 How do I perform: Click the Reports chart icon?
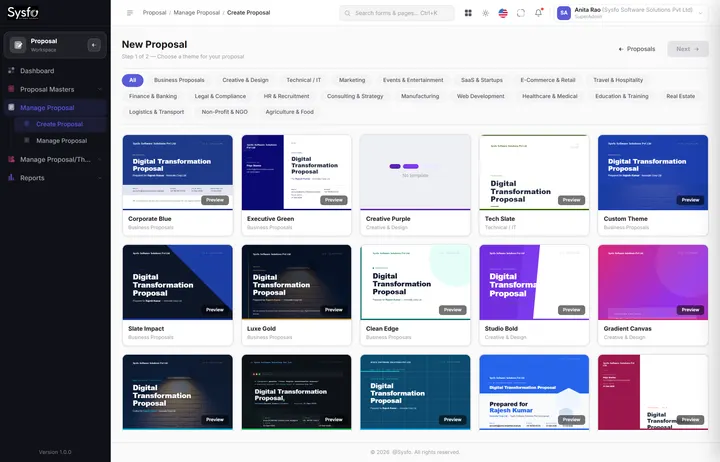[11, 178]
